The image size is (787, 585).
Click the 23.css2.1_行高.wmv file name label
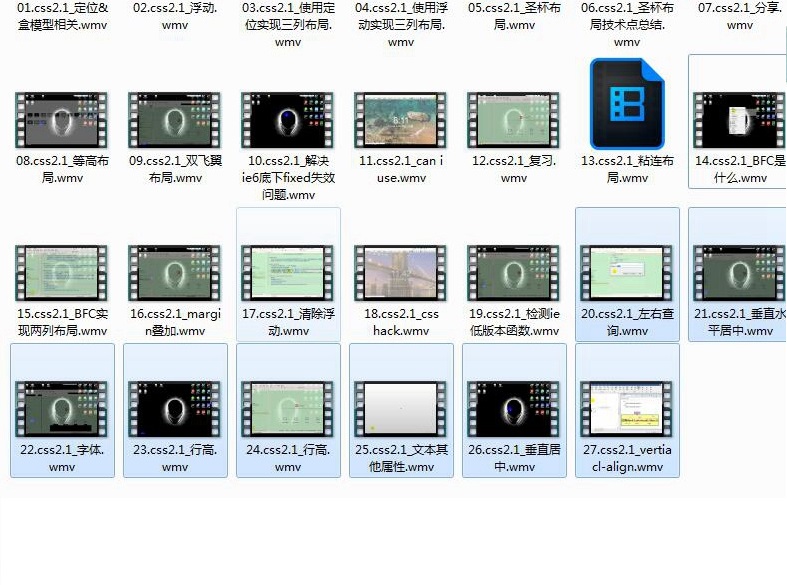175,458
